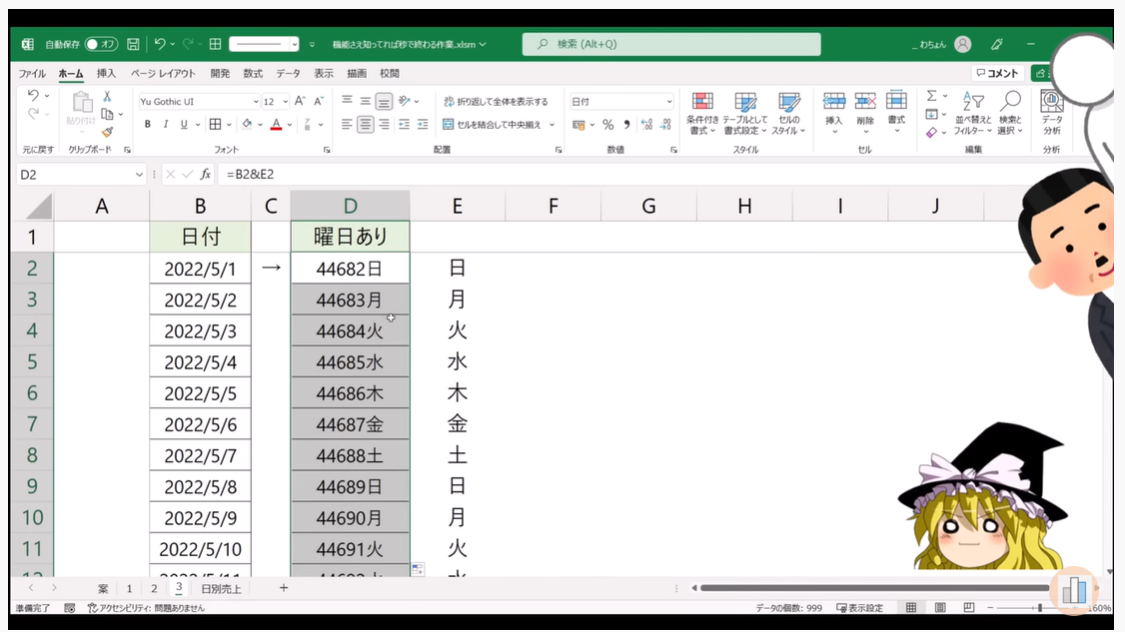Click the red font color swatch
1125x632 pixels.
pos(276,125)
